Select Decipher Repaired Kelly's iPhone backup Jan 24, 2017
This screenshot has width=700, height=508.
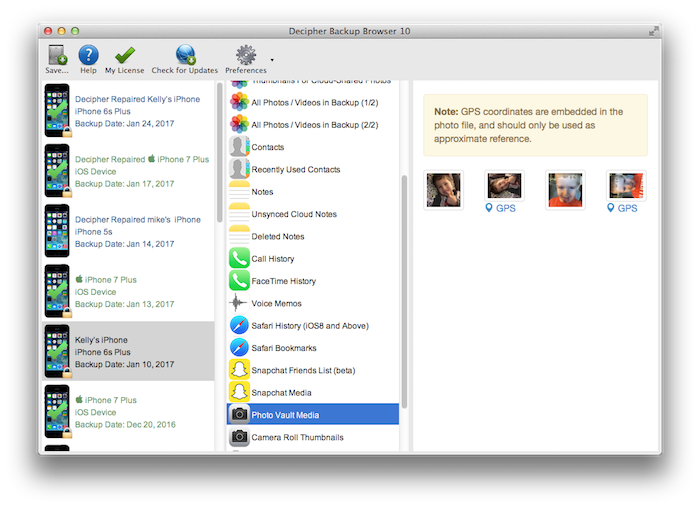pos(129,111)
